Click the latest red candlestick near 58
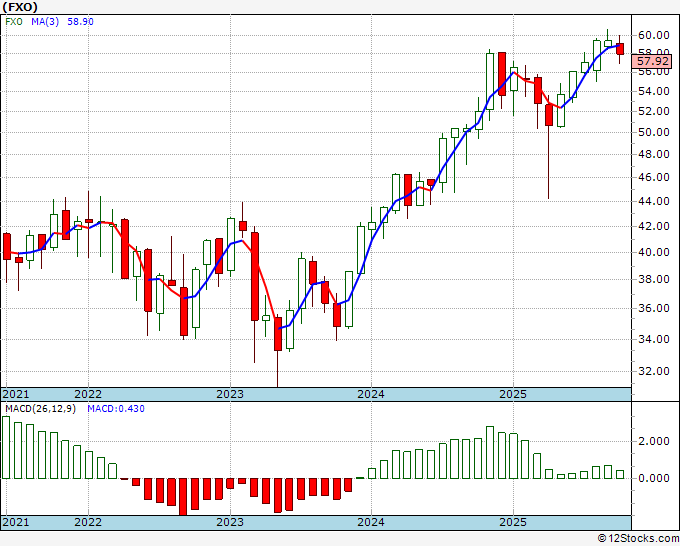The width and height of the screenshot is (680, 546). [x=620, y=49]
